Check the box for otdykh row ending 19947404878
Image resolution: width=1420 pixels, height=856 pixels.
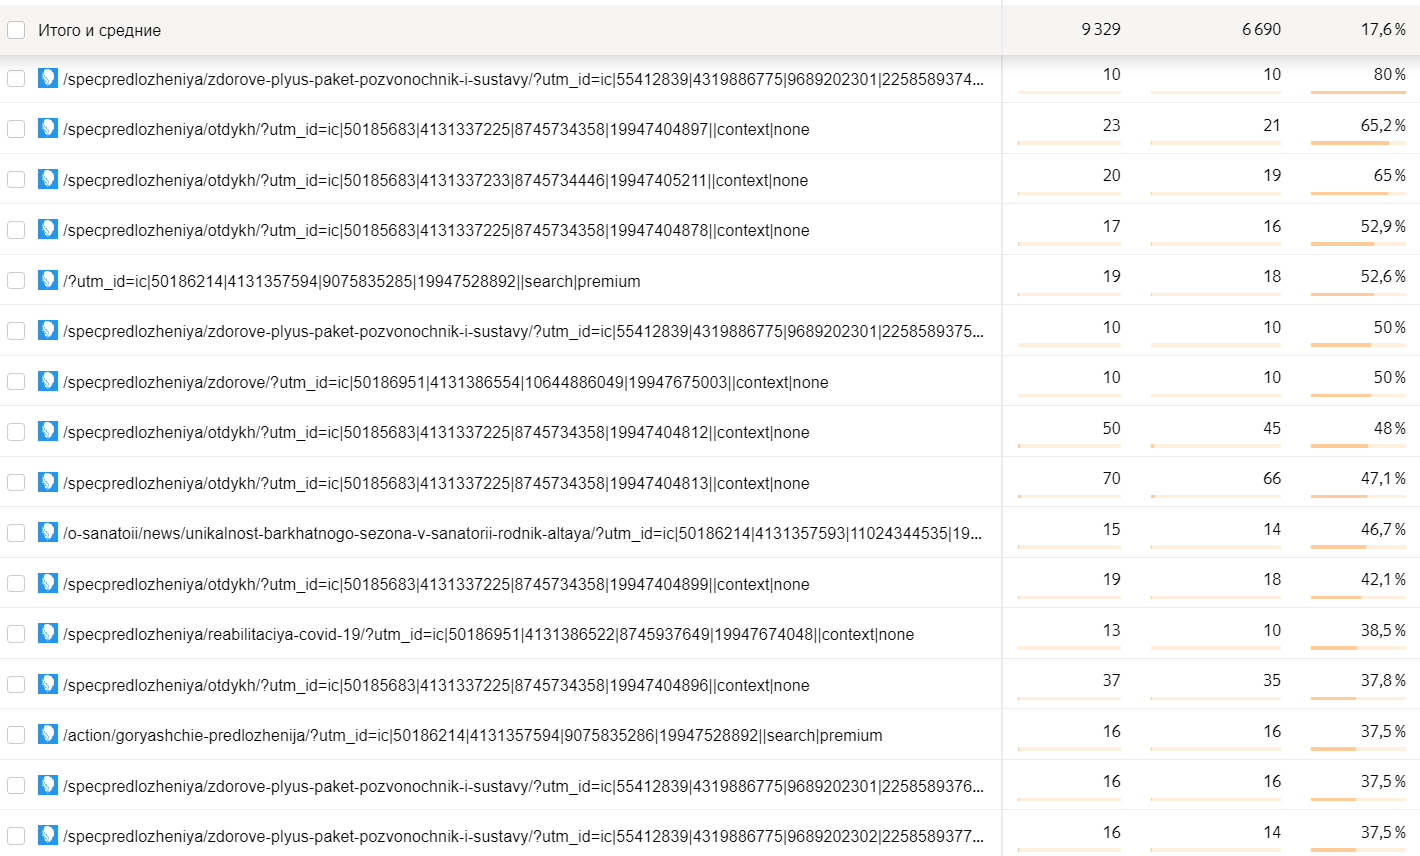point(16,230)
